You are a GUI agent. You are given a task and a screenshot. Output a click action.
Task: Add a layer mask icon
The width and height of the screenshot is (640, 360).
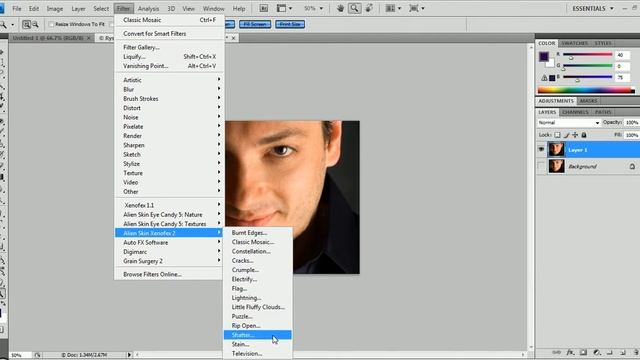[x=584, y=352]
